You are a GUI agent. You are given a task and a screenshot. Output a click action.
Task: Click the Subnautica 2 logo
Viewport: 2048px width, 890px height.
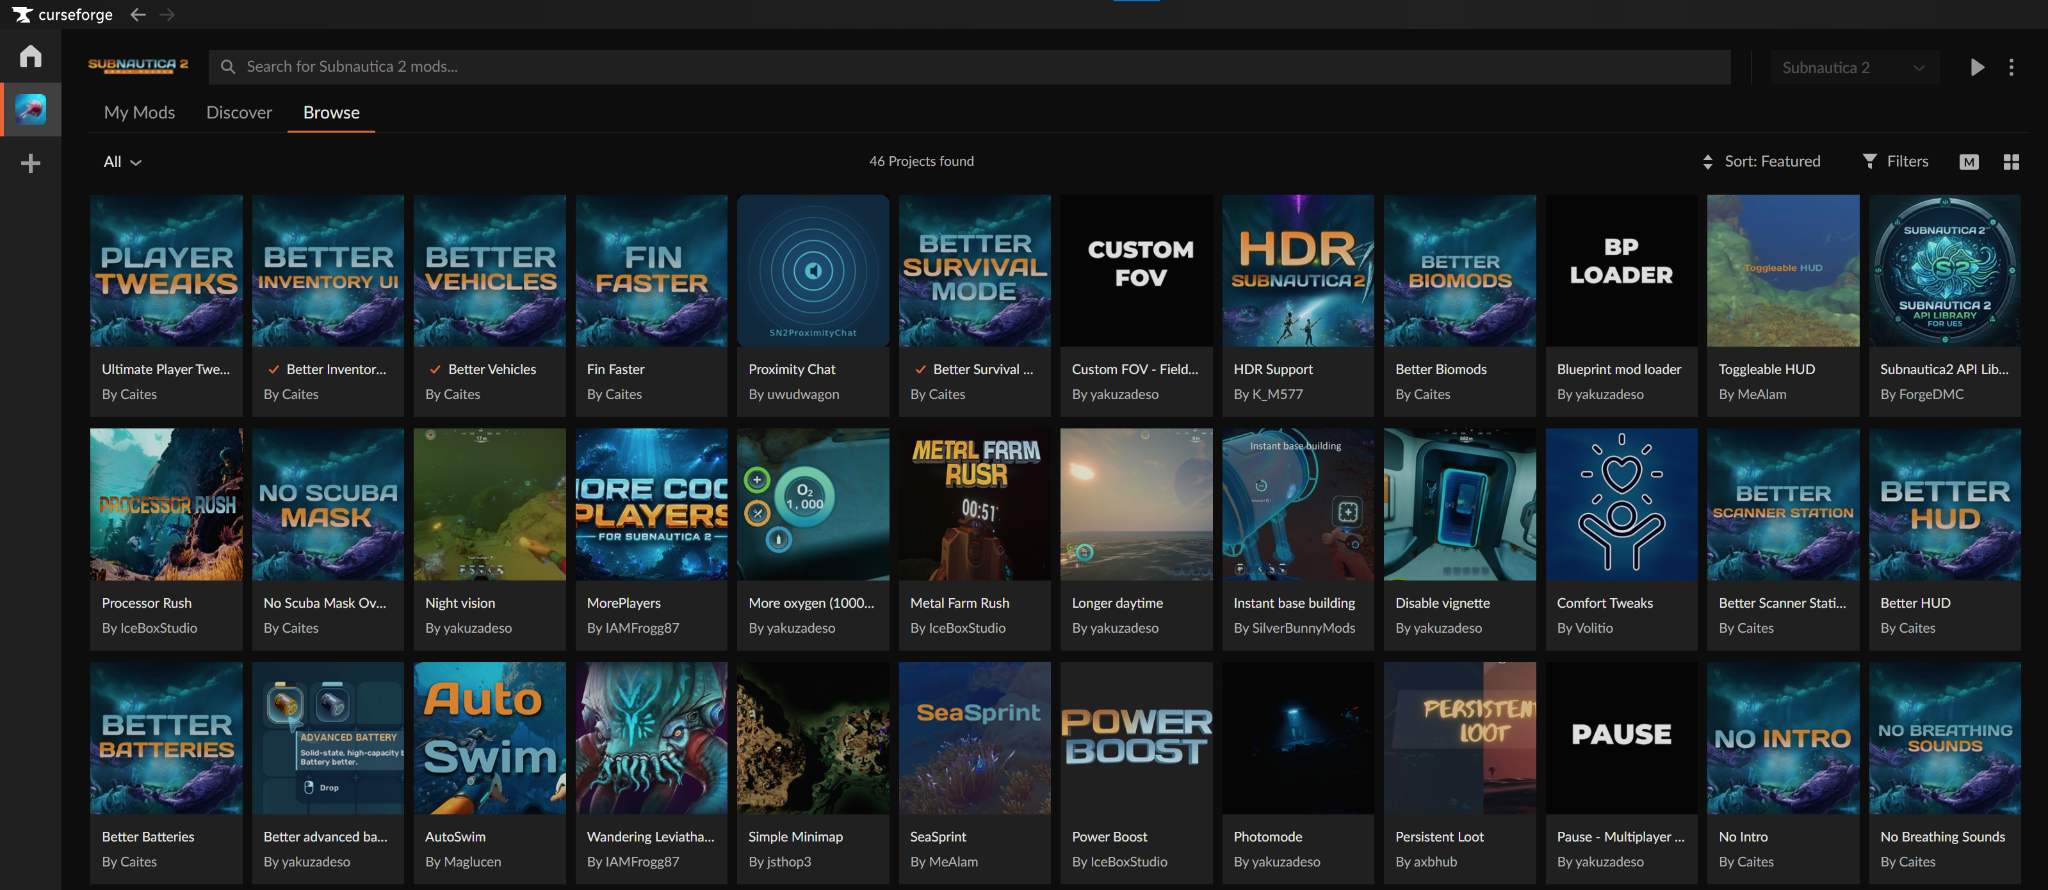(x=138, y=66)
